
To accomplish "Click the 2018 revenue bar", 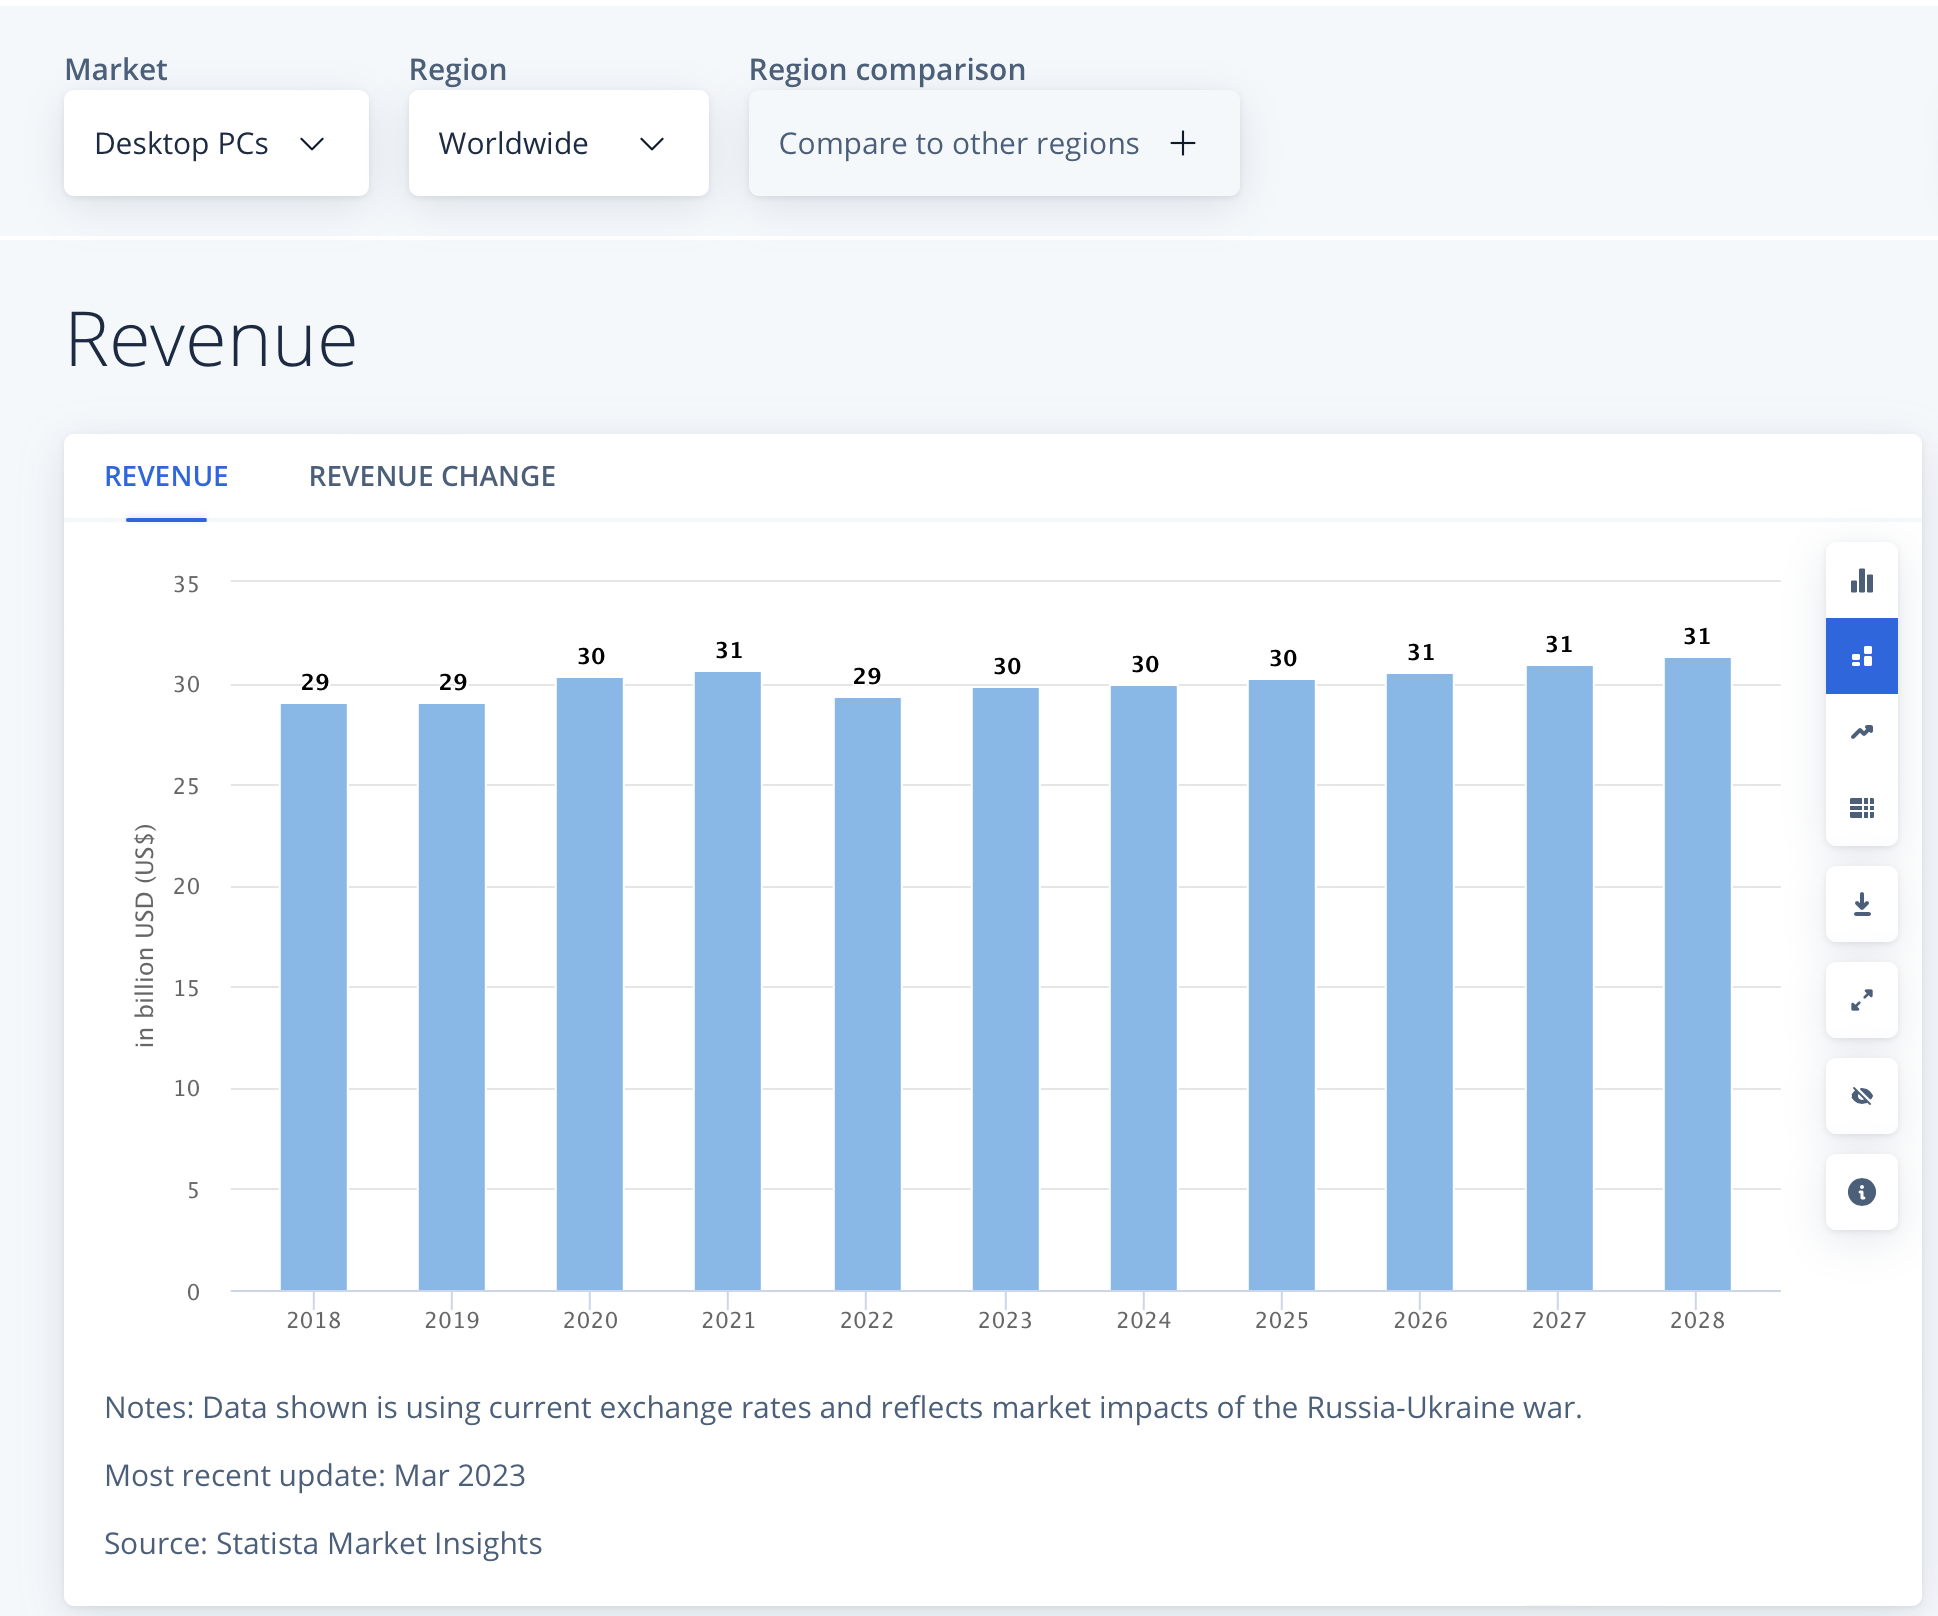I will tap(314, 997).
